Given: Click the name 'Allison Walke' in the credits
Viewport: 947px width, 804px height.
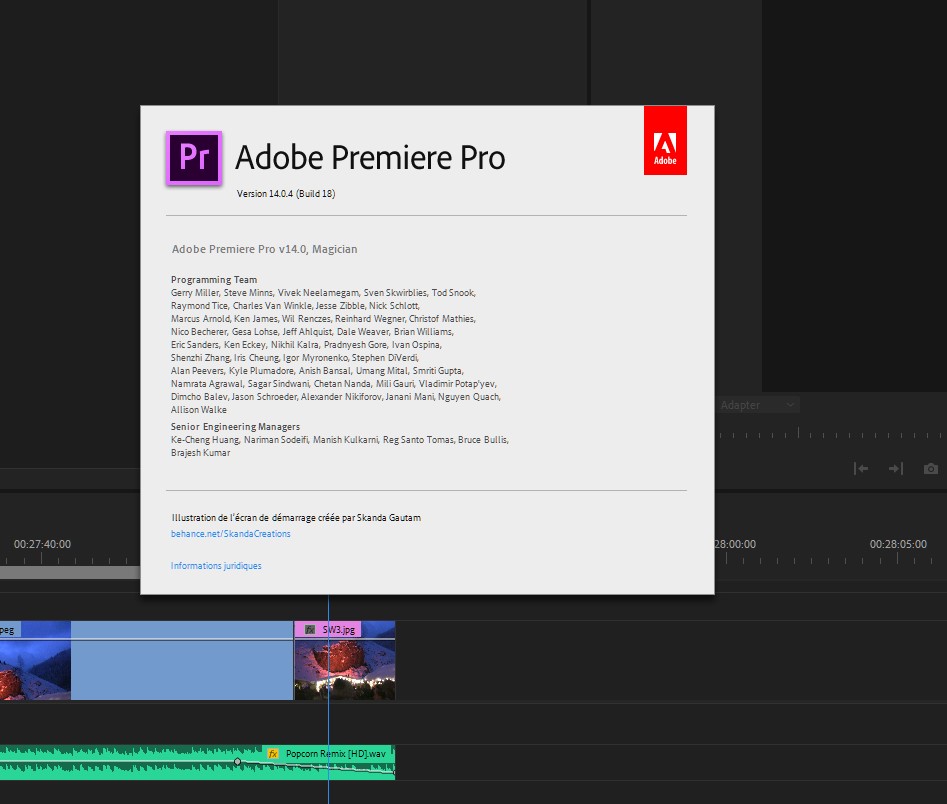Looking at the screenshot, I should click(199, 410).
